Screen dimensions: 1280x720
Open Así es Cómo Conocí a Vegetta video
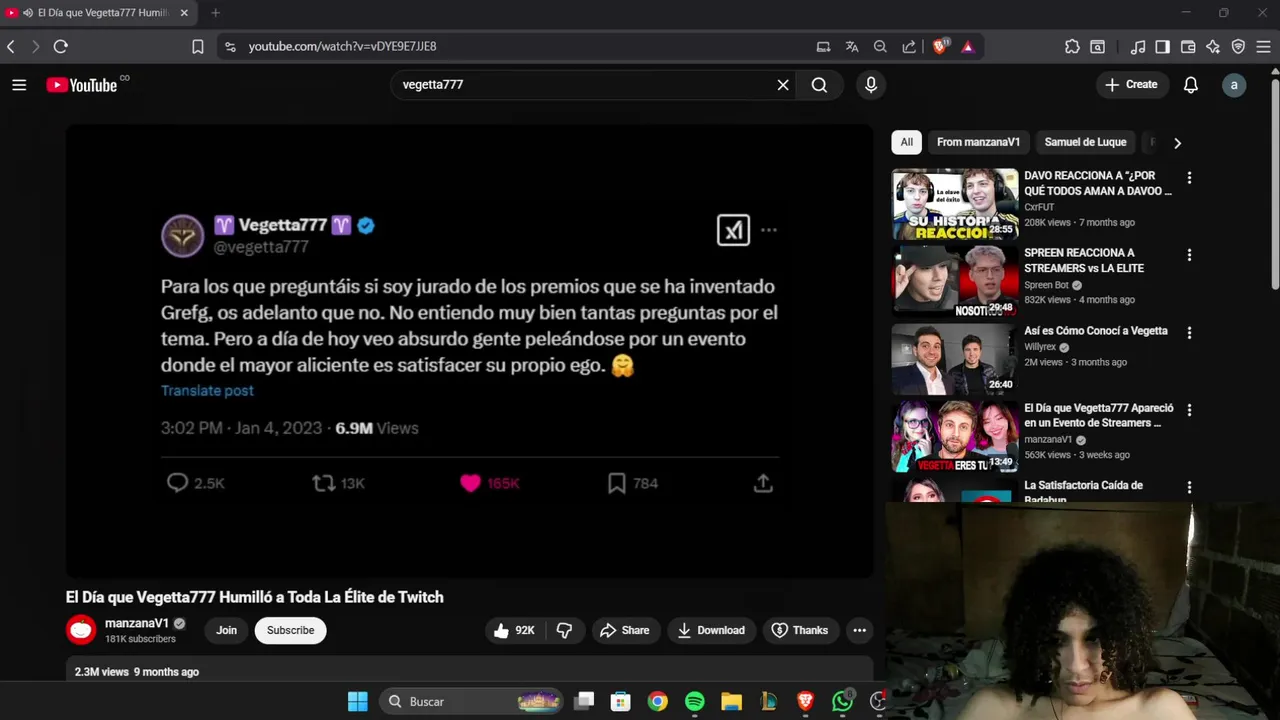pos(1095,331)
